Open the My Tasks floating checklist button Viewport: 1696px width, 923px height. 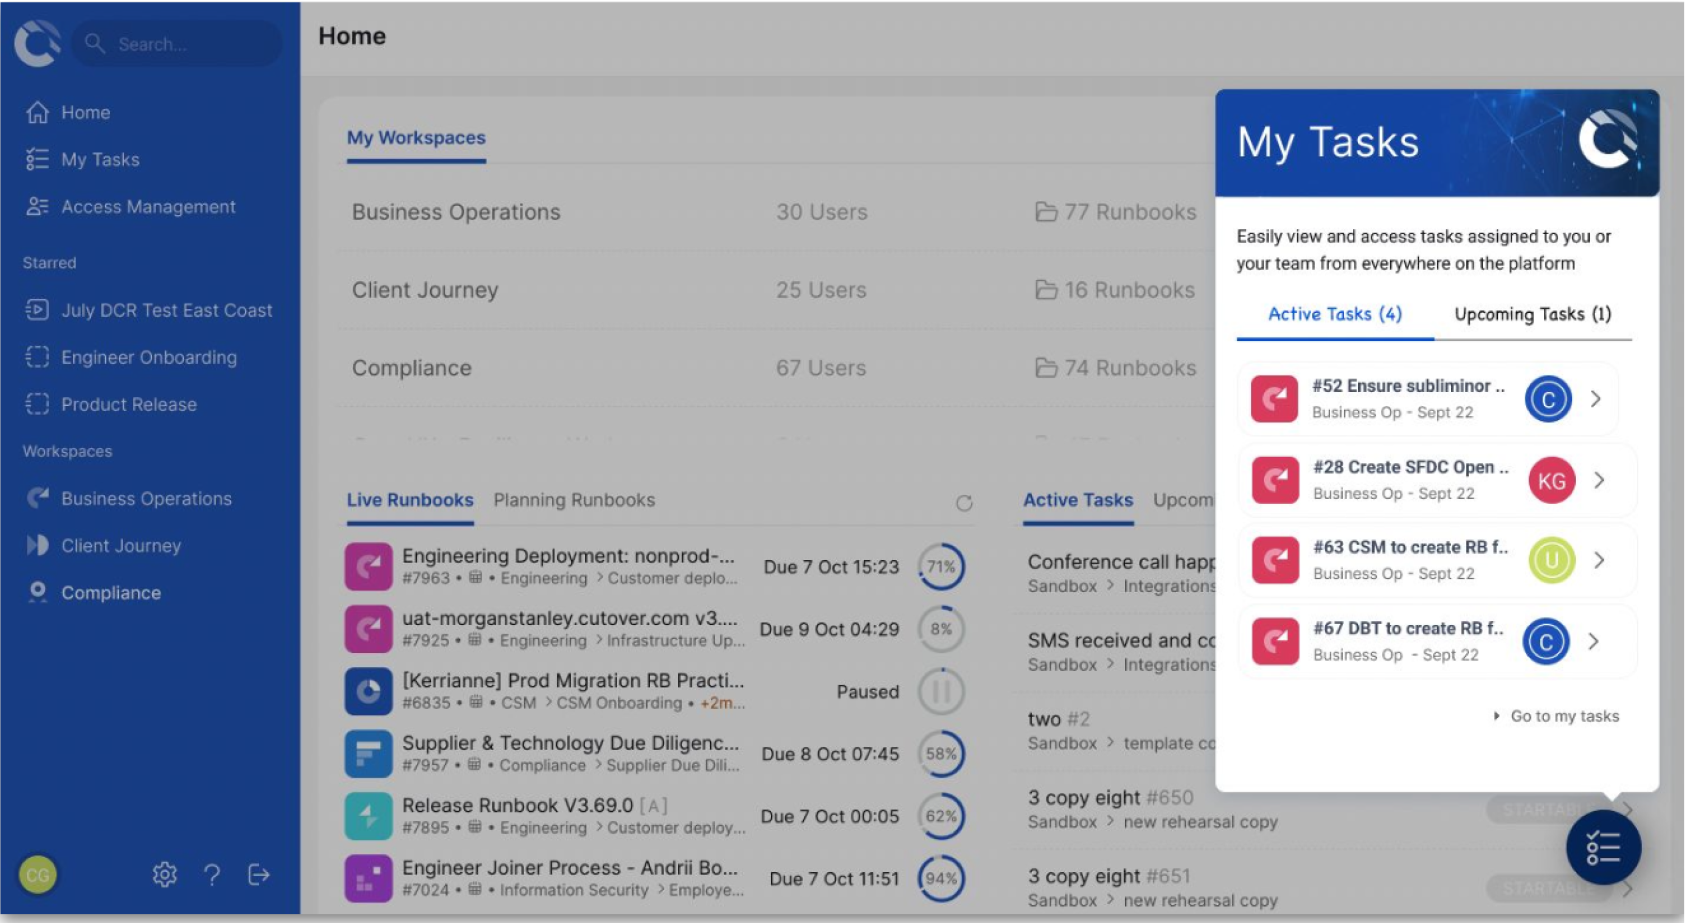pyautogui.click(x=1603, y=848)
